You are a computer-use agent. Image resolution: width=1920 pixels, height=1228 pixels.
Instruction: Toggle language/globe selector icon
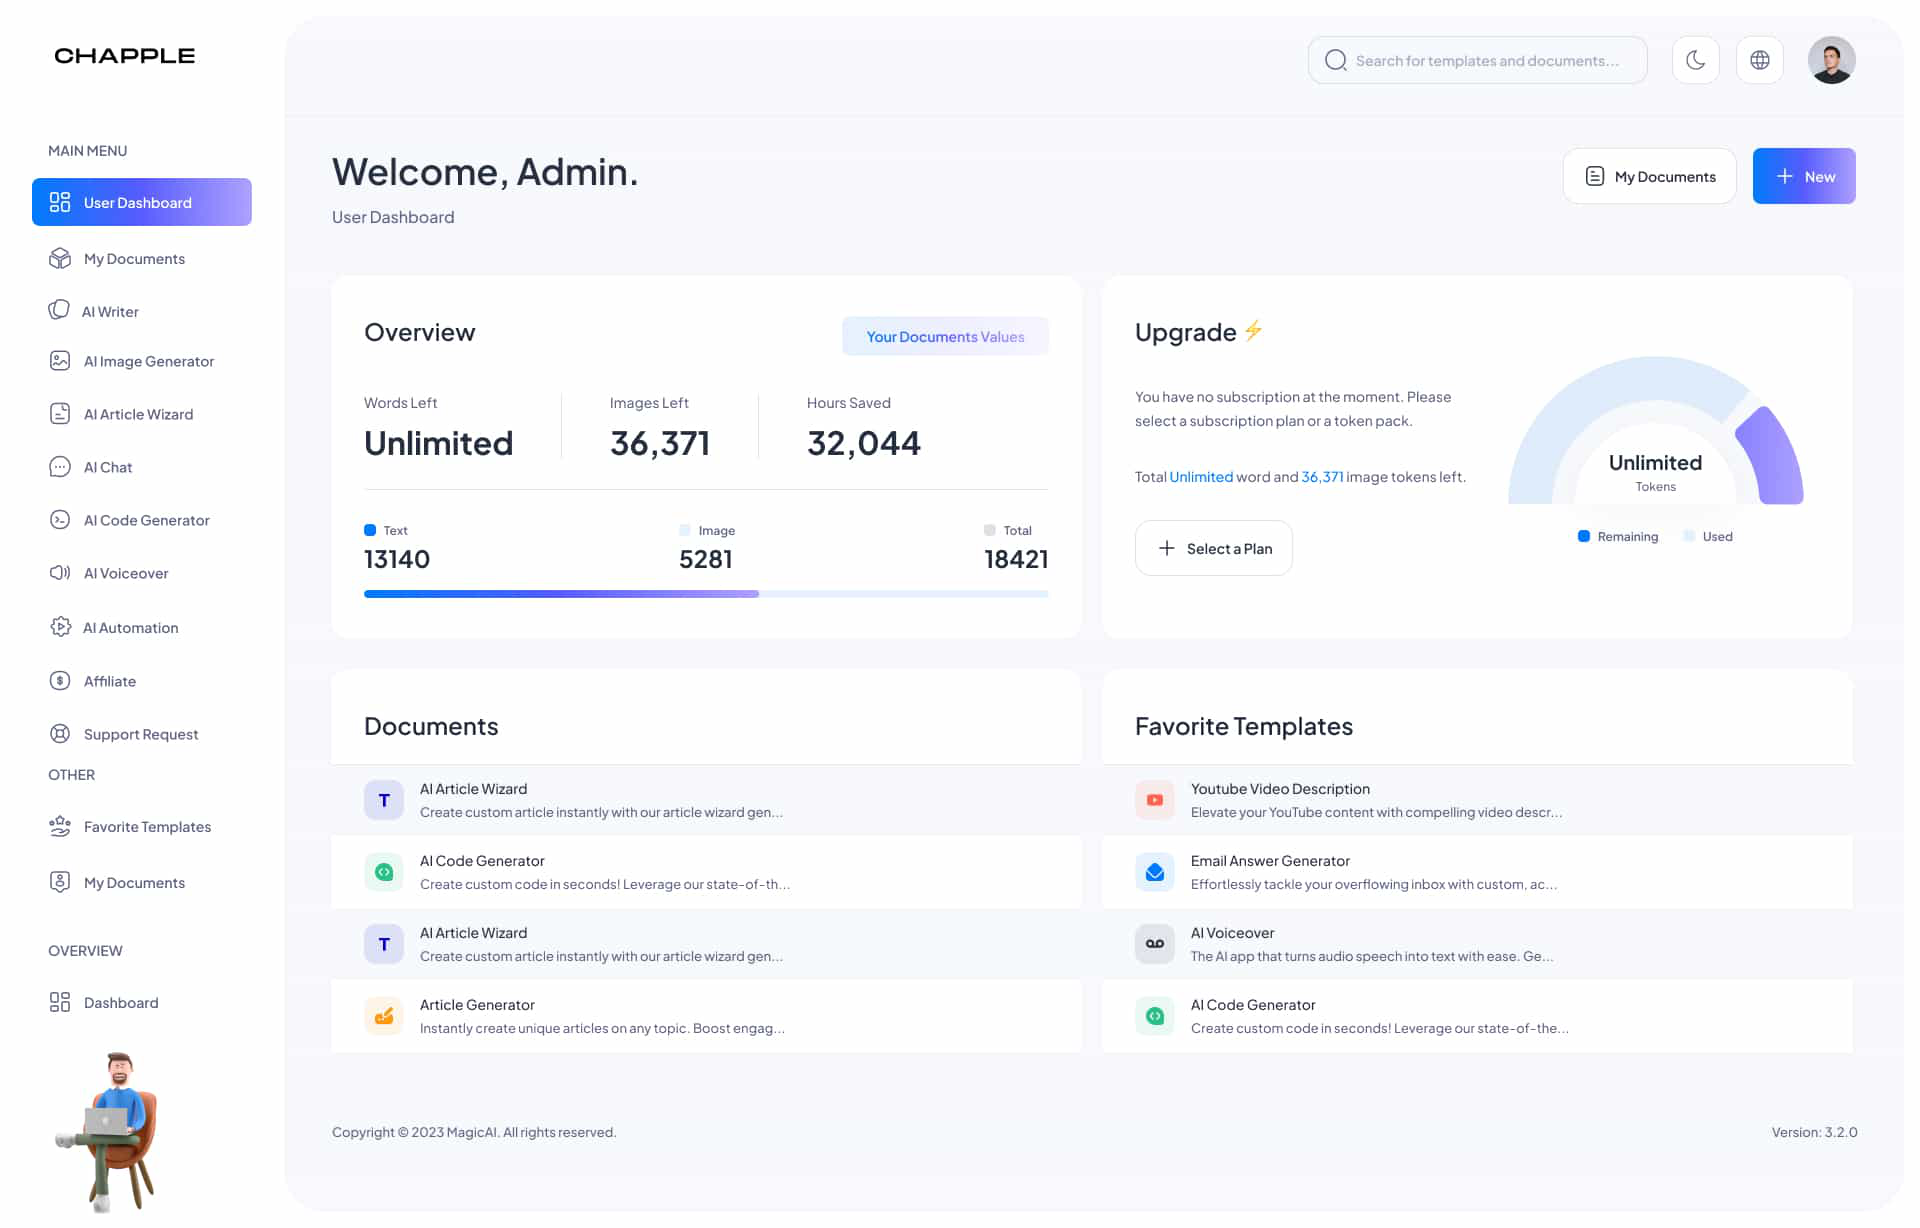point(1760,59)
